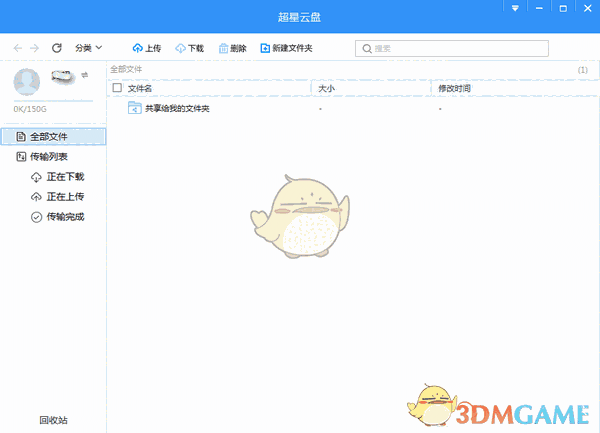600x433 pixels.
Task: Open the 分类 dropdown
Action: pyautogui.click(x=88, y=48)
